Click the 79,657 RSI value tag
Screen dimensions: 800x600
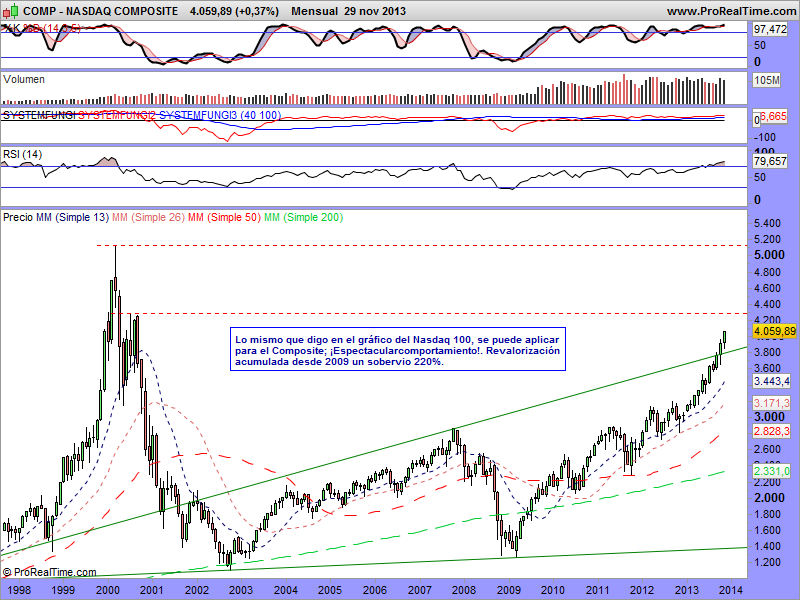(772, 161)
